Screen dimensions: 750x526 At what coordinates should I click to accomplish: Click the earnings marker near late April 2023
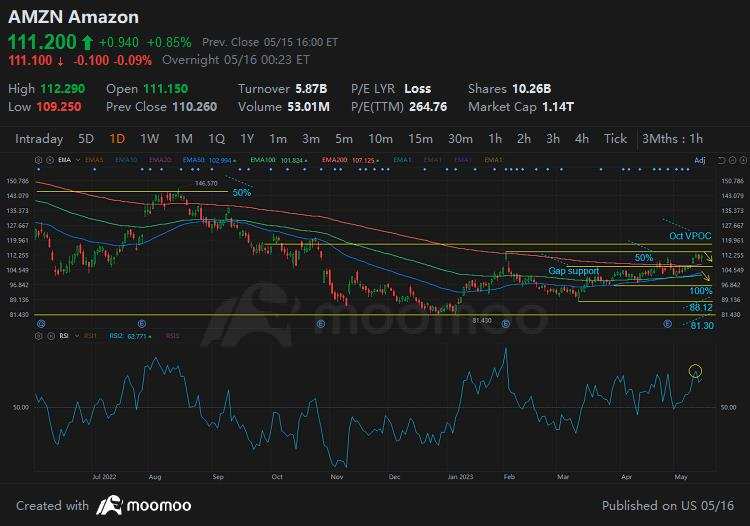click(668, 324)
